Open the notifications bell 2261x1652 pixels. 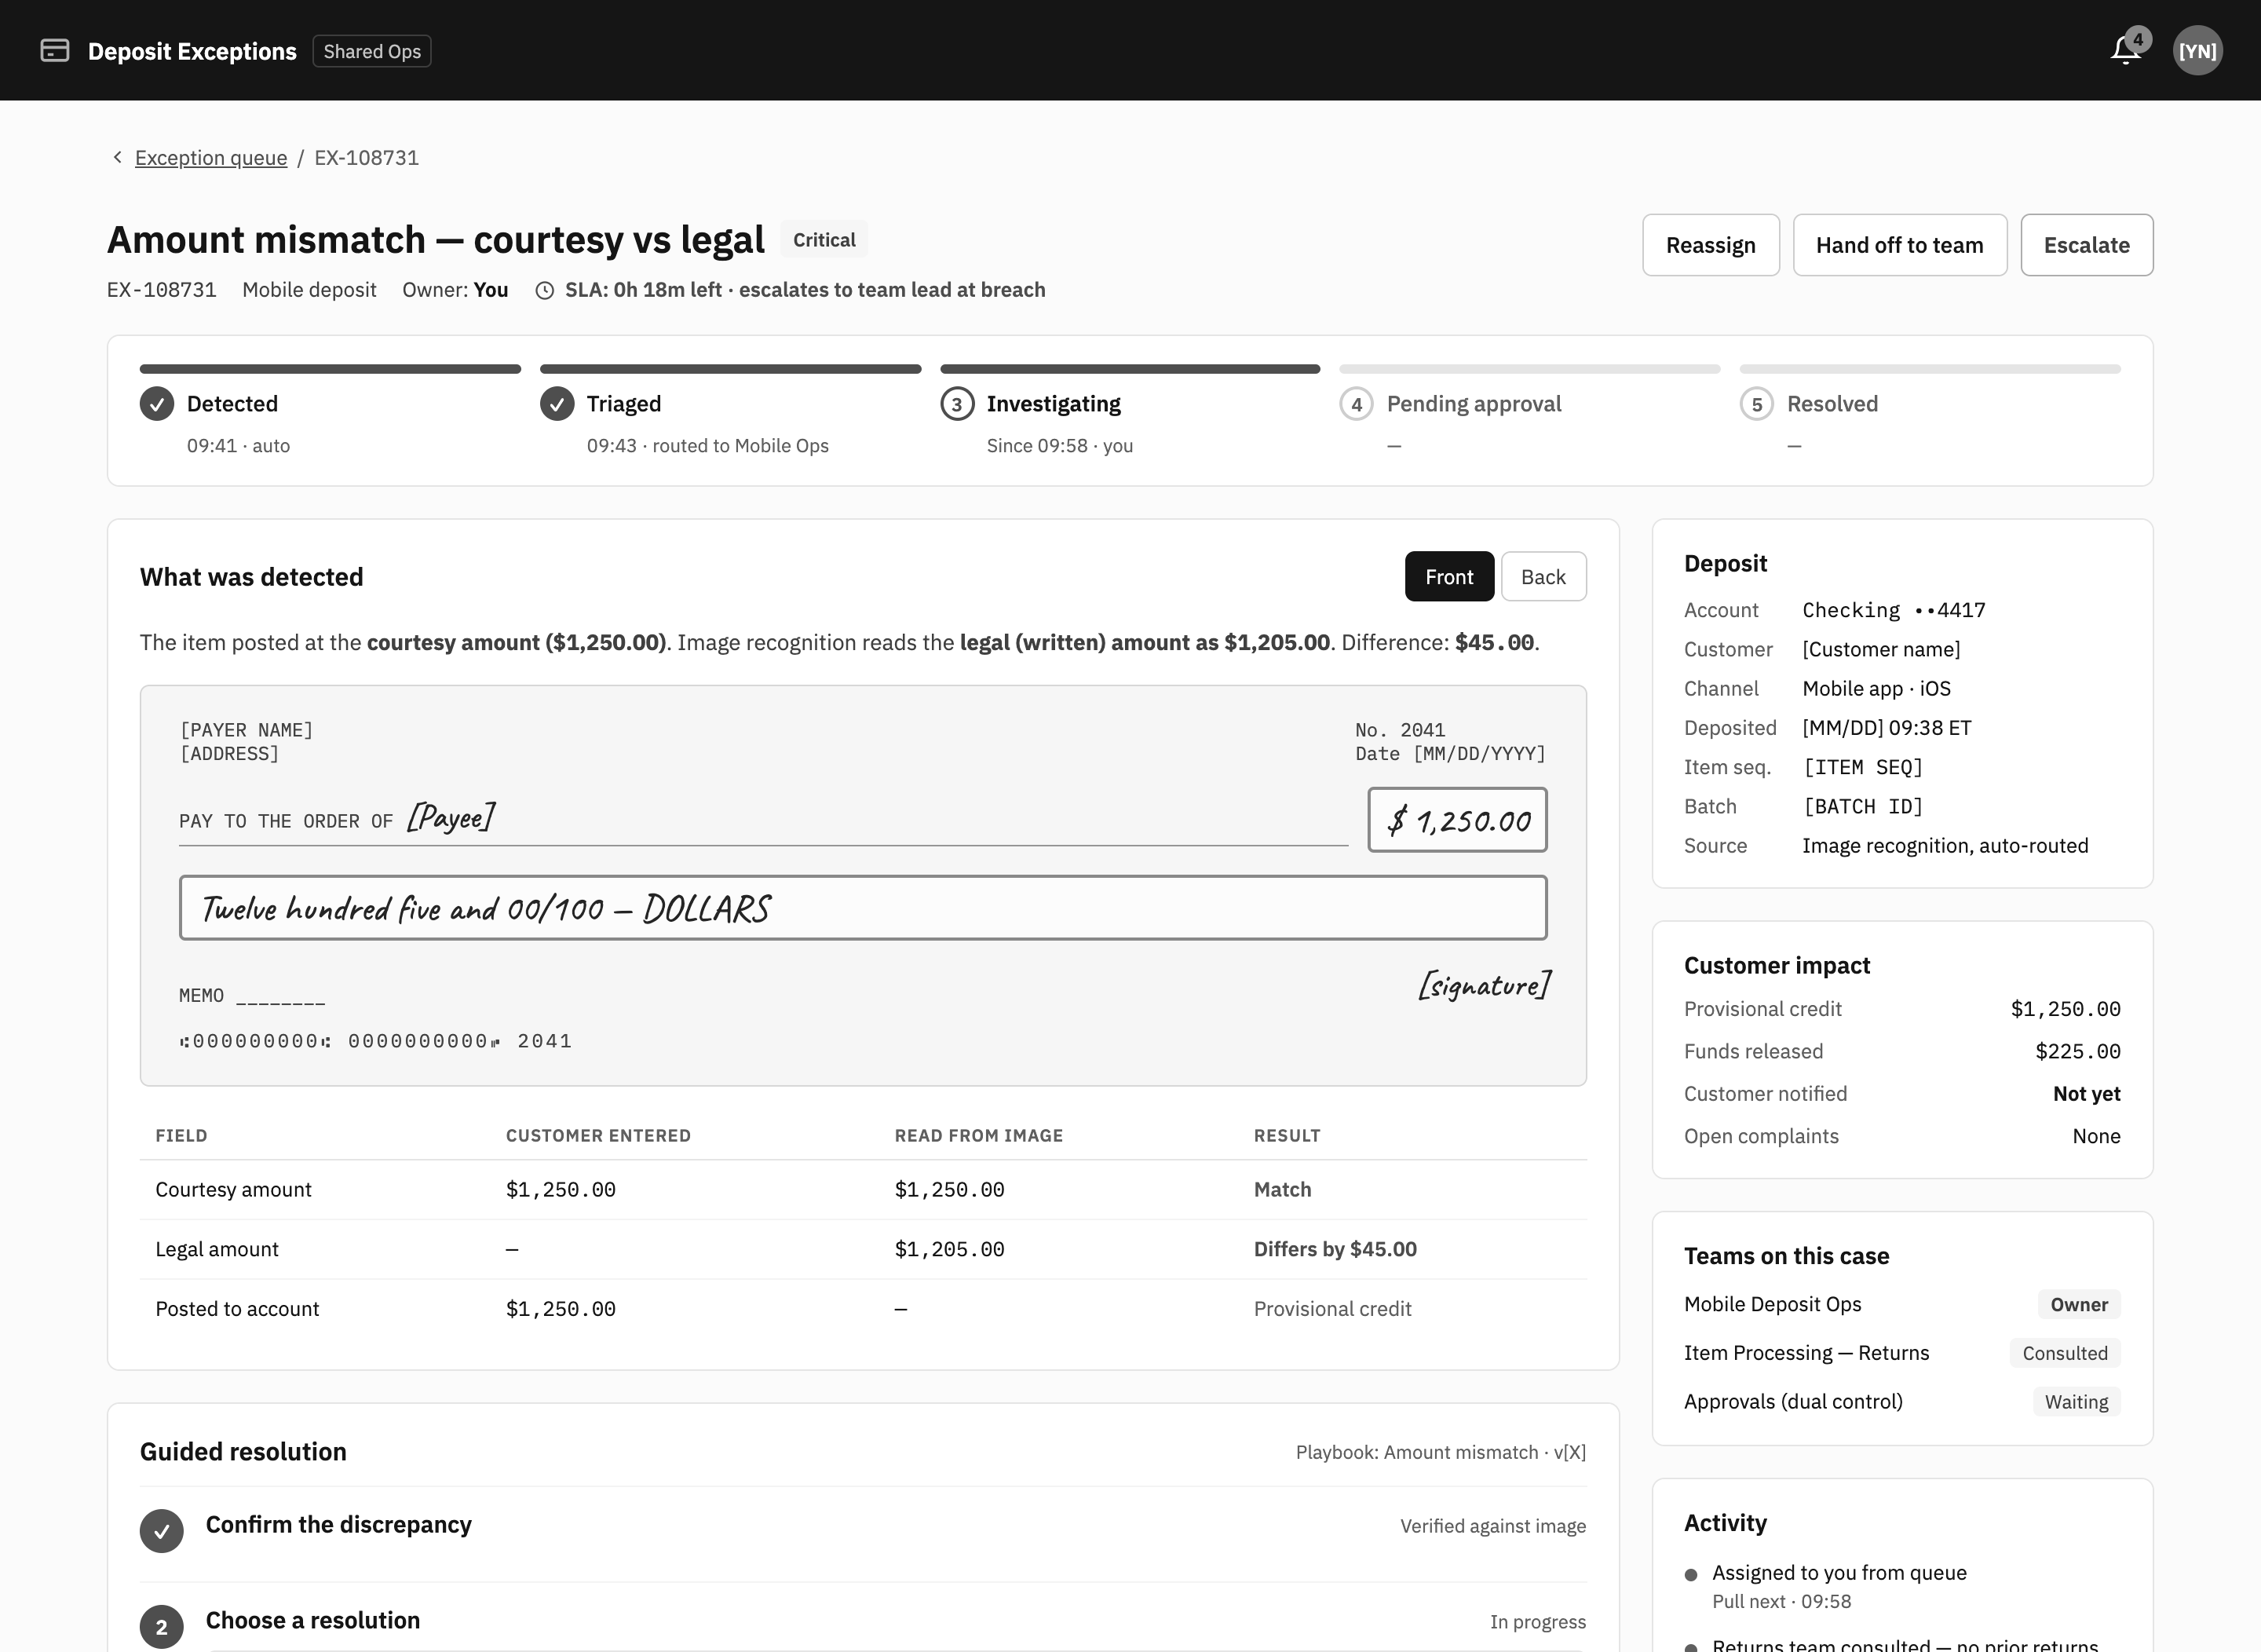tap(2125, 50)
